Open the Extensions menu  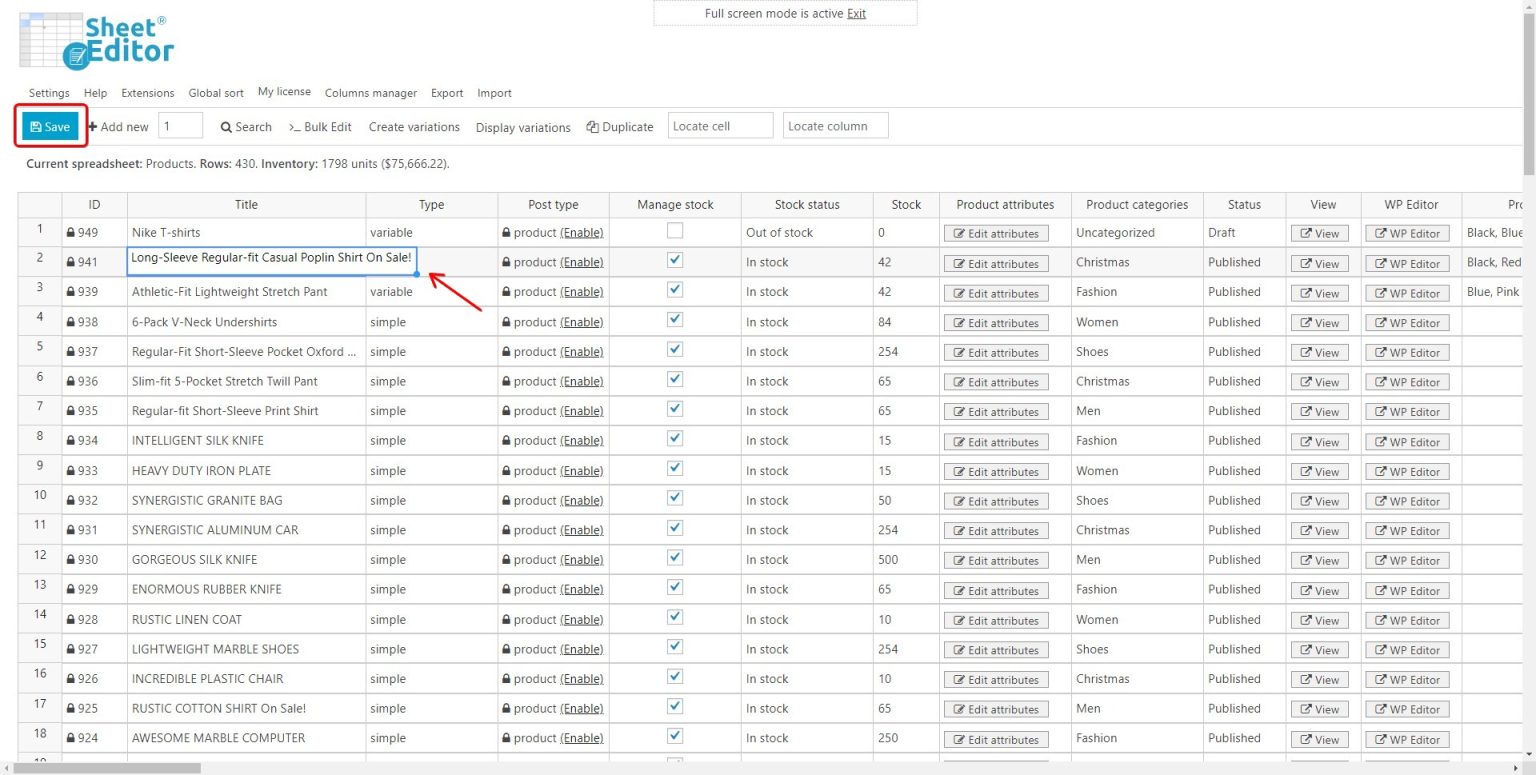[x=147, y=93]
